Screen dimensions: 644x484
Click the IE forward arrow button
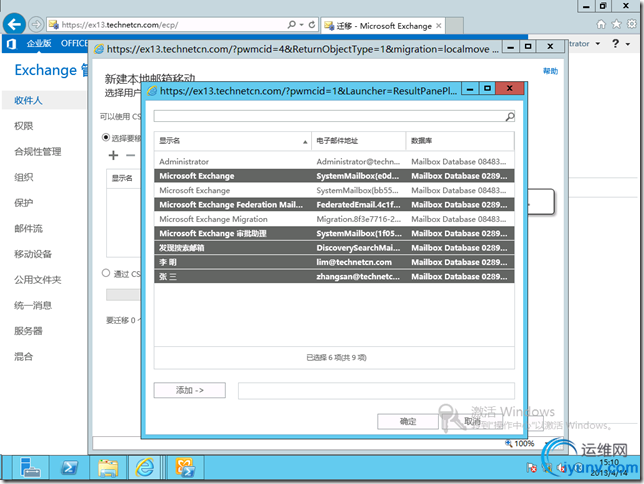pos(37,25)
